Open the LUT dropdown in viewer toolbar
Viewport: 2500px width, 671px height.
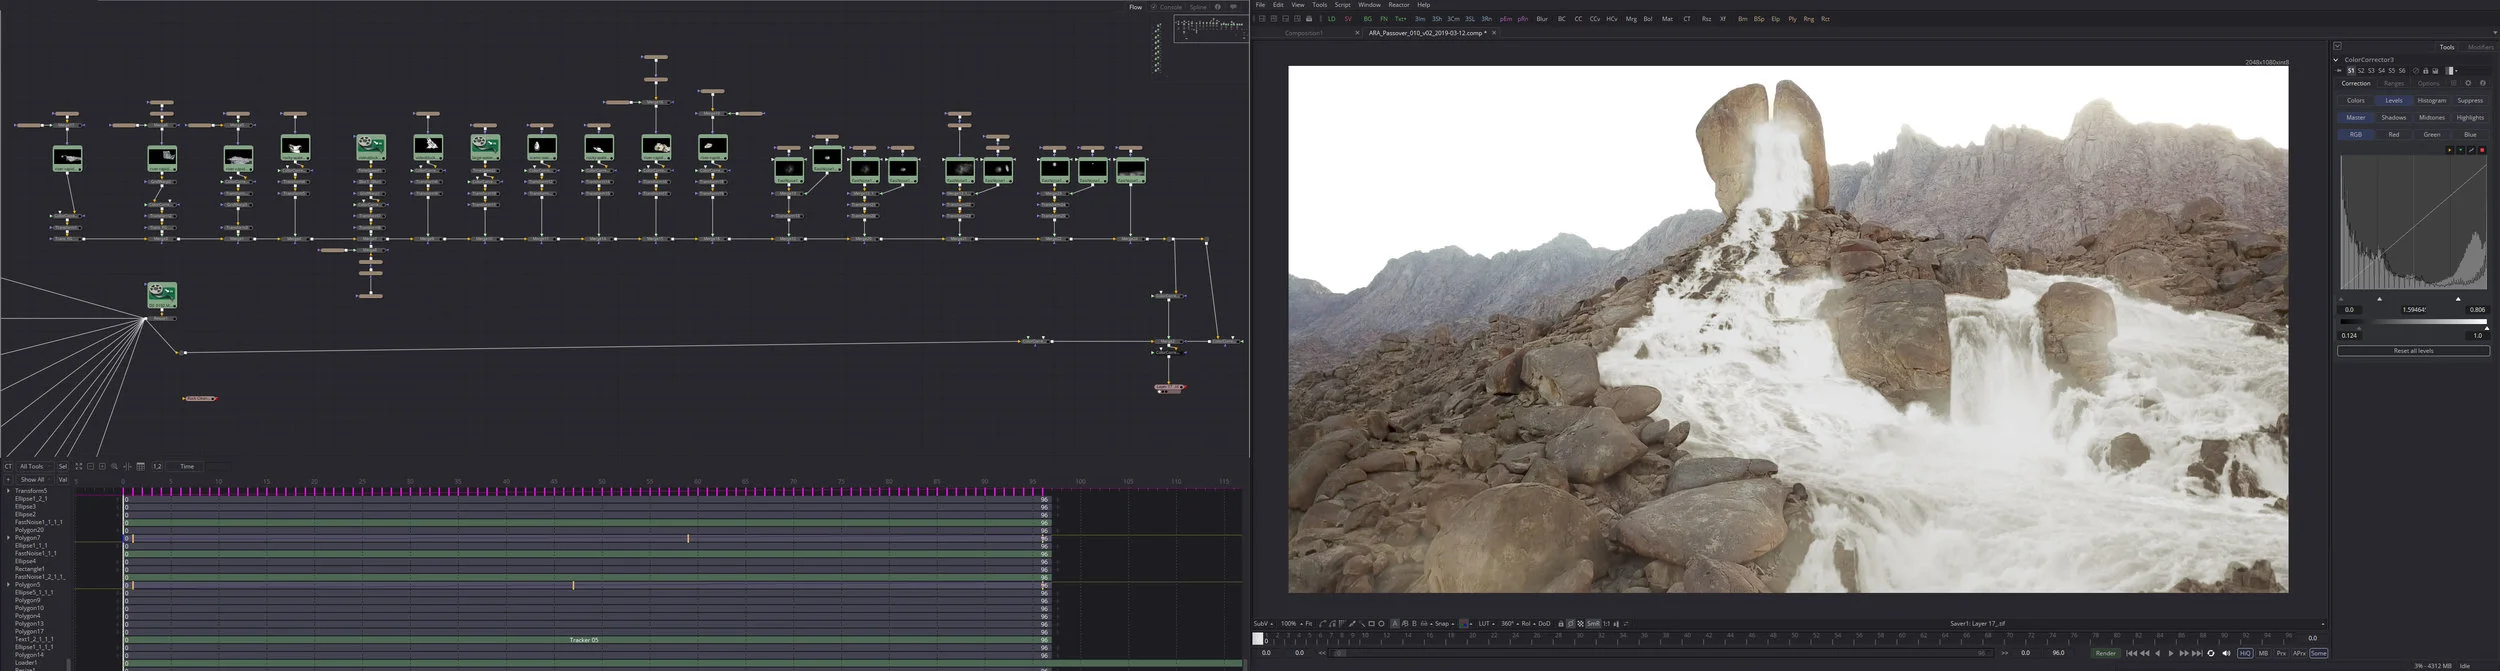pos(1486,623)
